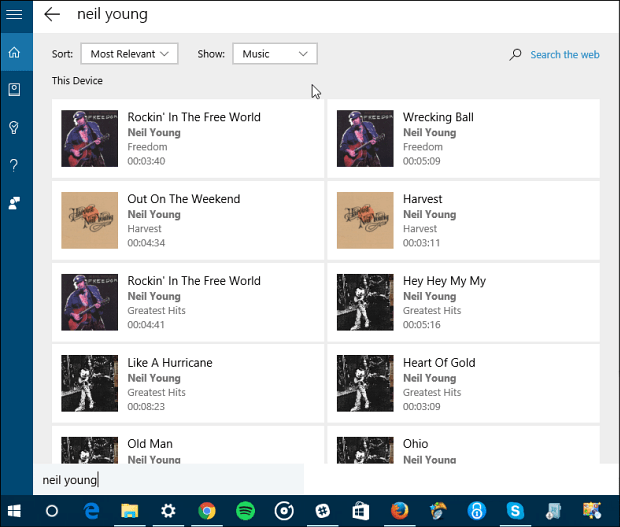This screenshot has width=620, height=527.
Task: Launch Firefox from taskbar
Action: (399, 511)
